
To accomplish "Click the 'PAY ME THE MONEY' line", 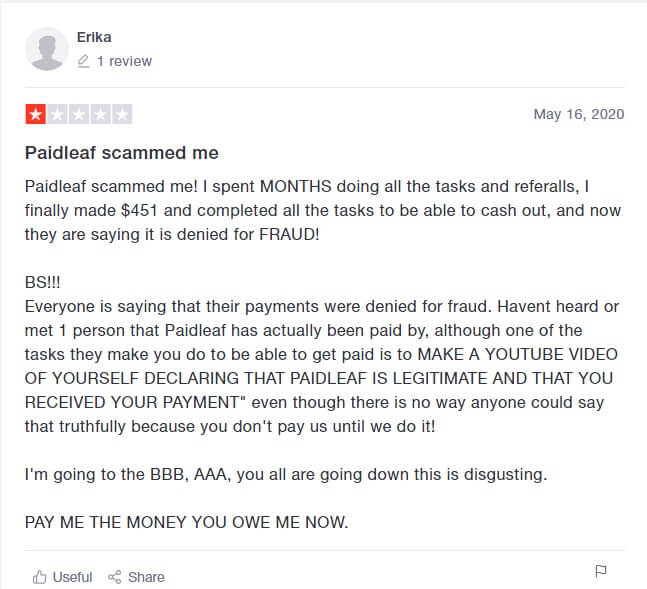I will coord(187,522).
